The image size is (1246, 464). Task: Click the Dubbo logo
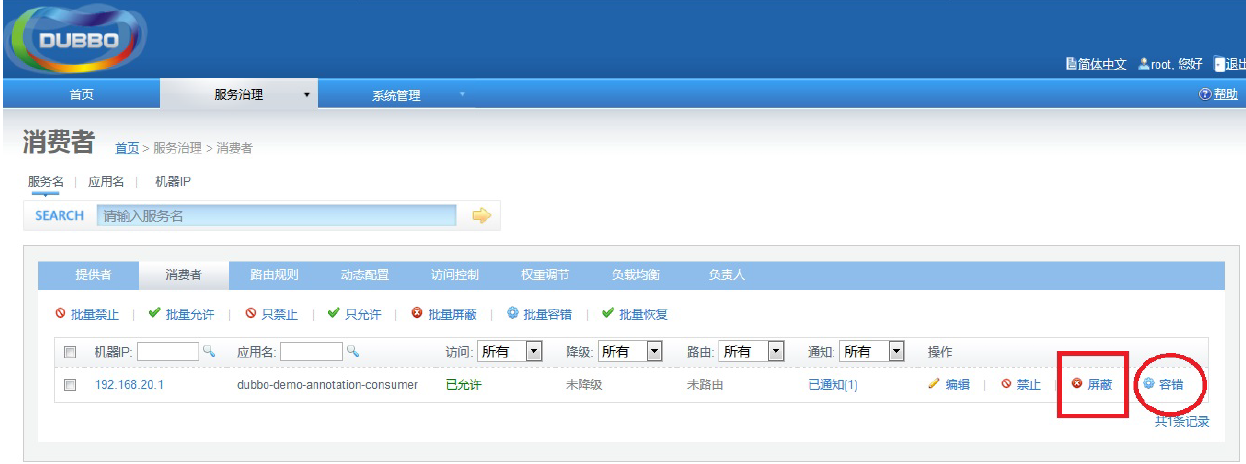[75, 40]
